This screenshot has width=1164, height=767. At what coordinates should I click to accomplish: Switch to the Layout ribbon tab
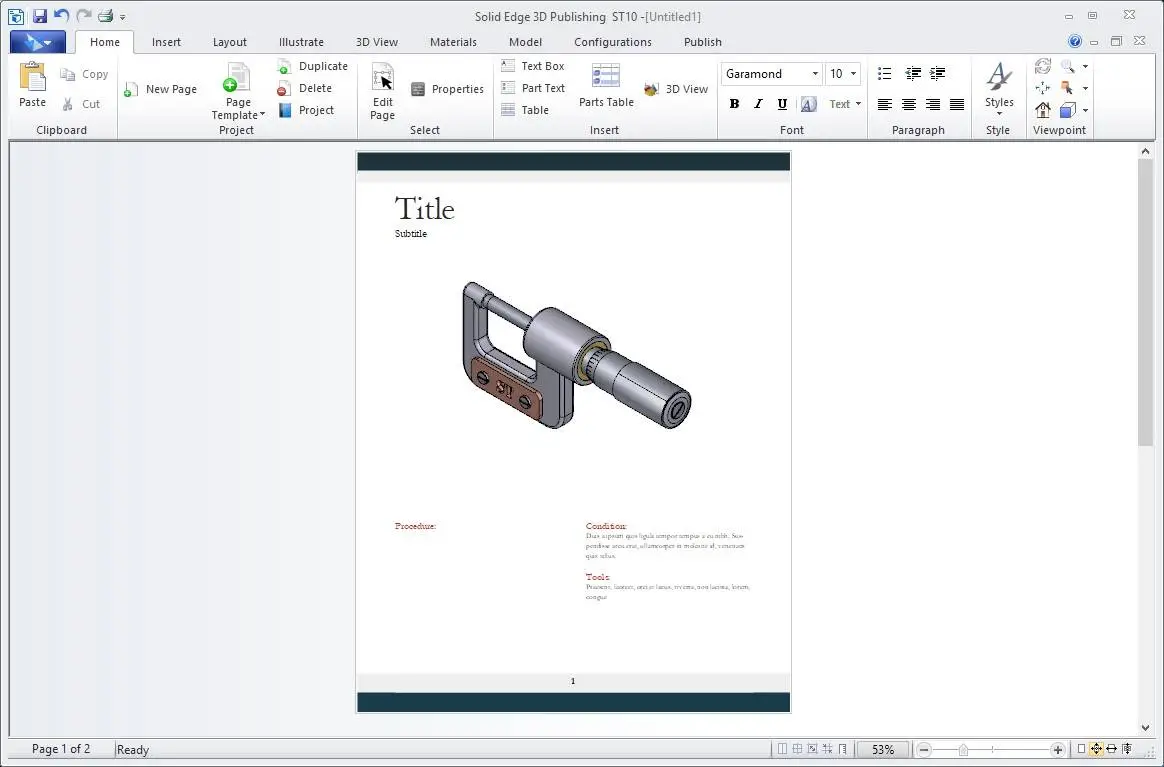click(x=229, y=42)
